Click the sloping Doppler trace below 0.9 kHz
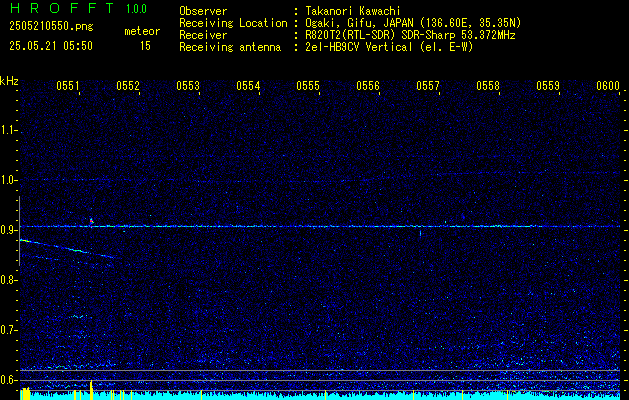Screen dimensions: 629x400 tap(70, 248)
